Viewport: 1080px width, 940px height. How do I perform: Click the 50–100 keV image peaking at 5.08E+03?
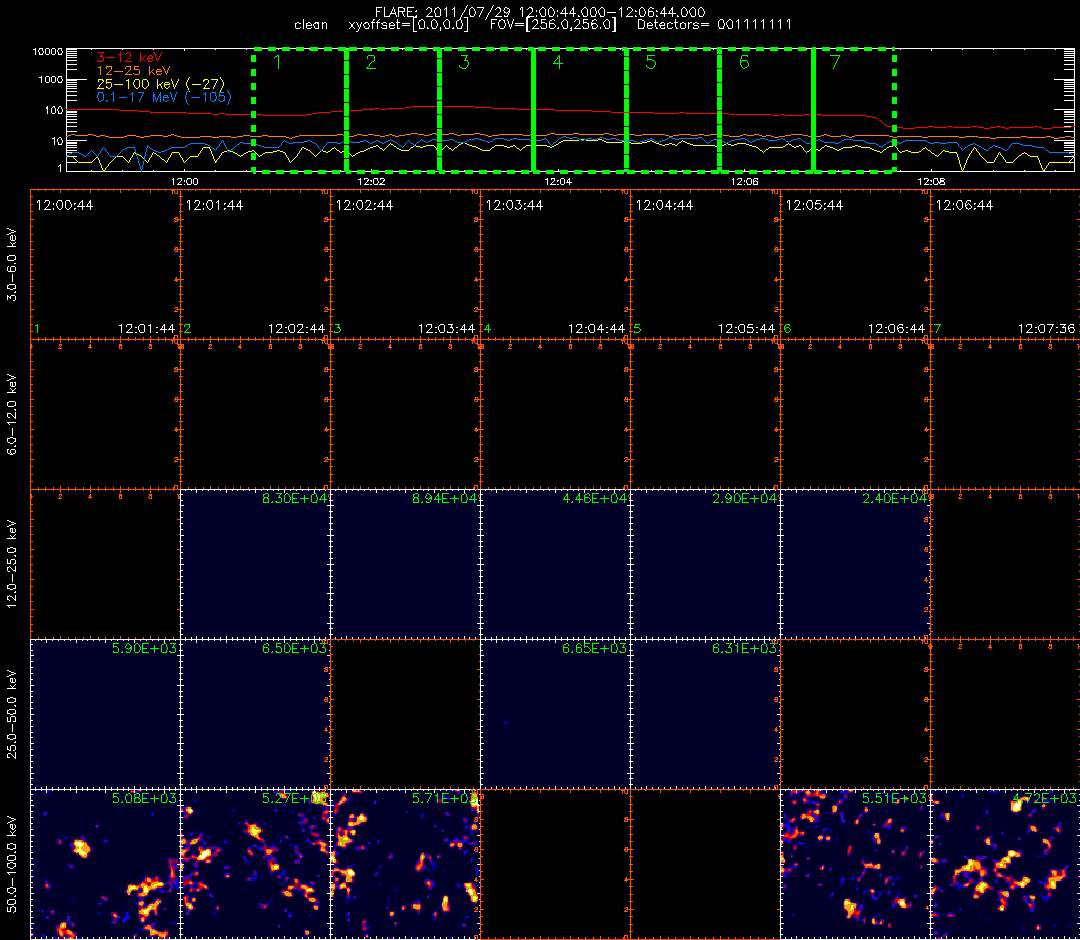pos(105,864)
